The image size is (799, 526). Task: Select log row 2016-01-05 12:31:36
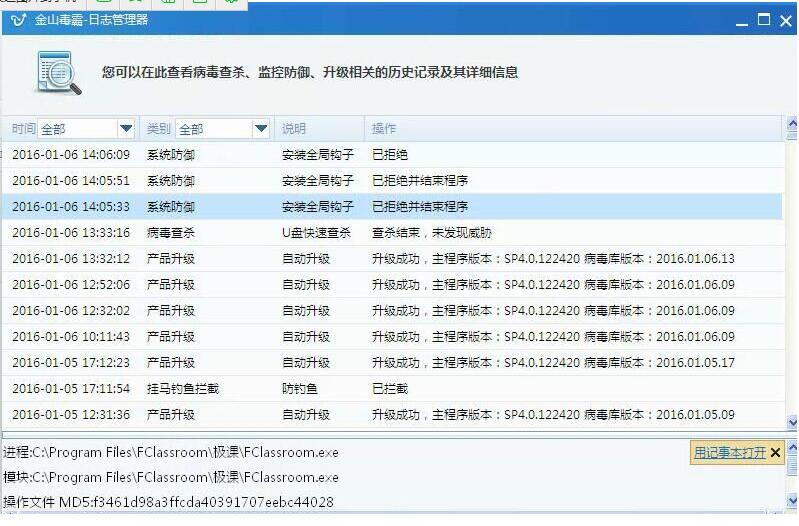pos(392,414)
